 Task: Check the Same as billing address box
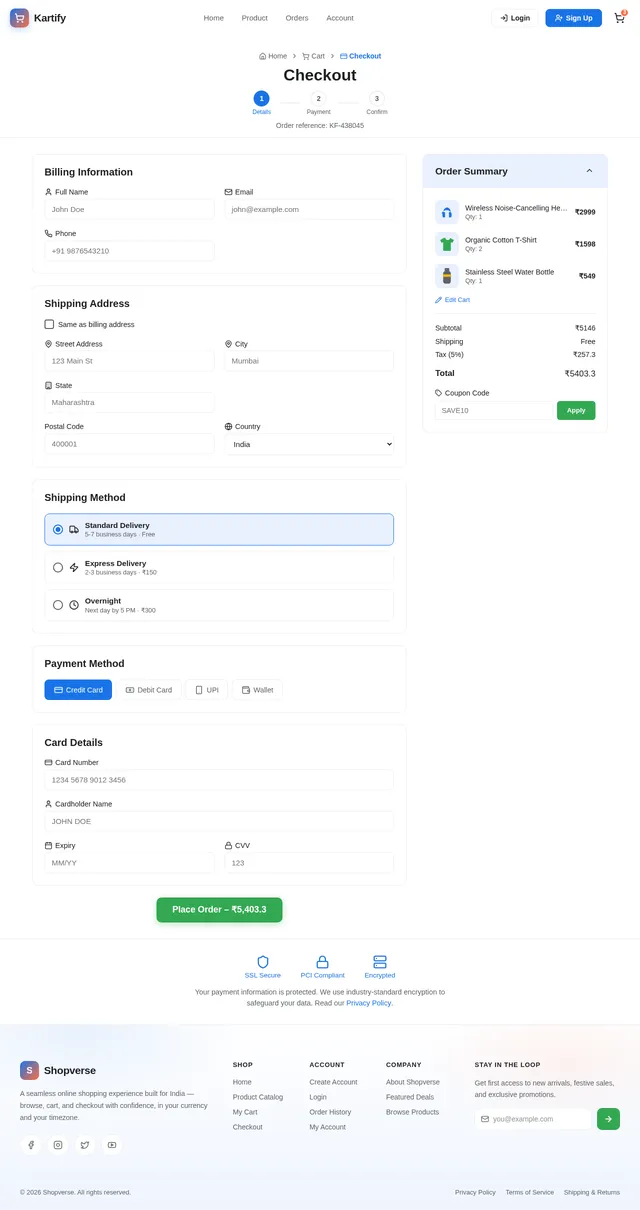[49, 324]
